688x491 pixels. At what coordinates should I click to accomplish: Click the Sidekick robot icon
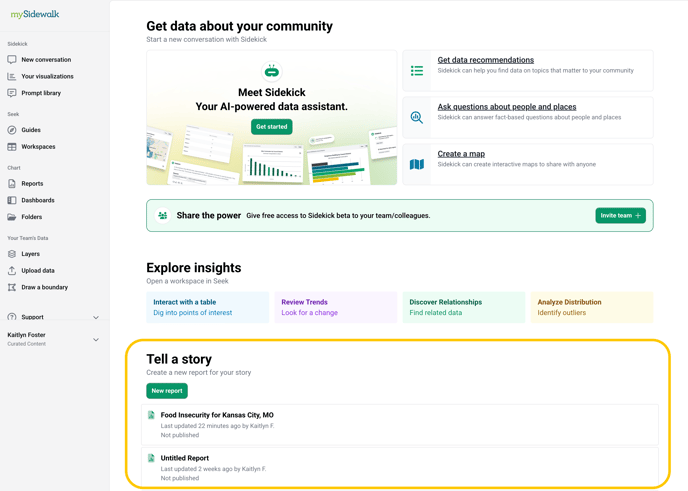272,72
